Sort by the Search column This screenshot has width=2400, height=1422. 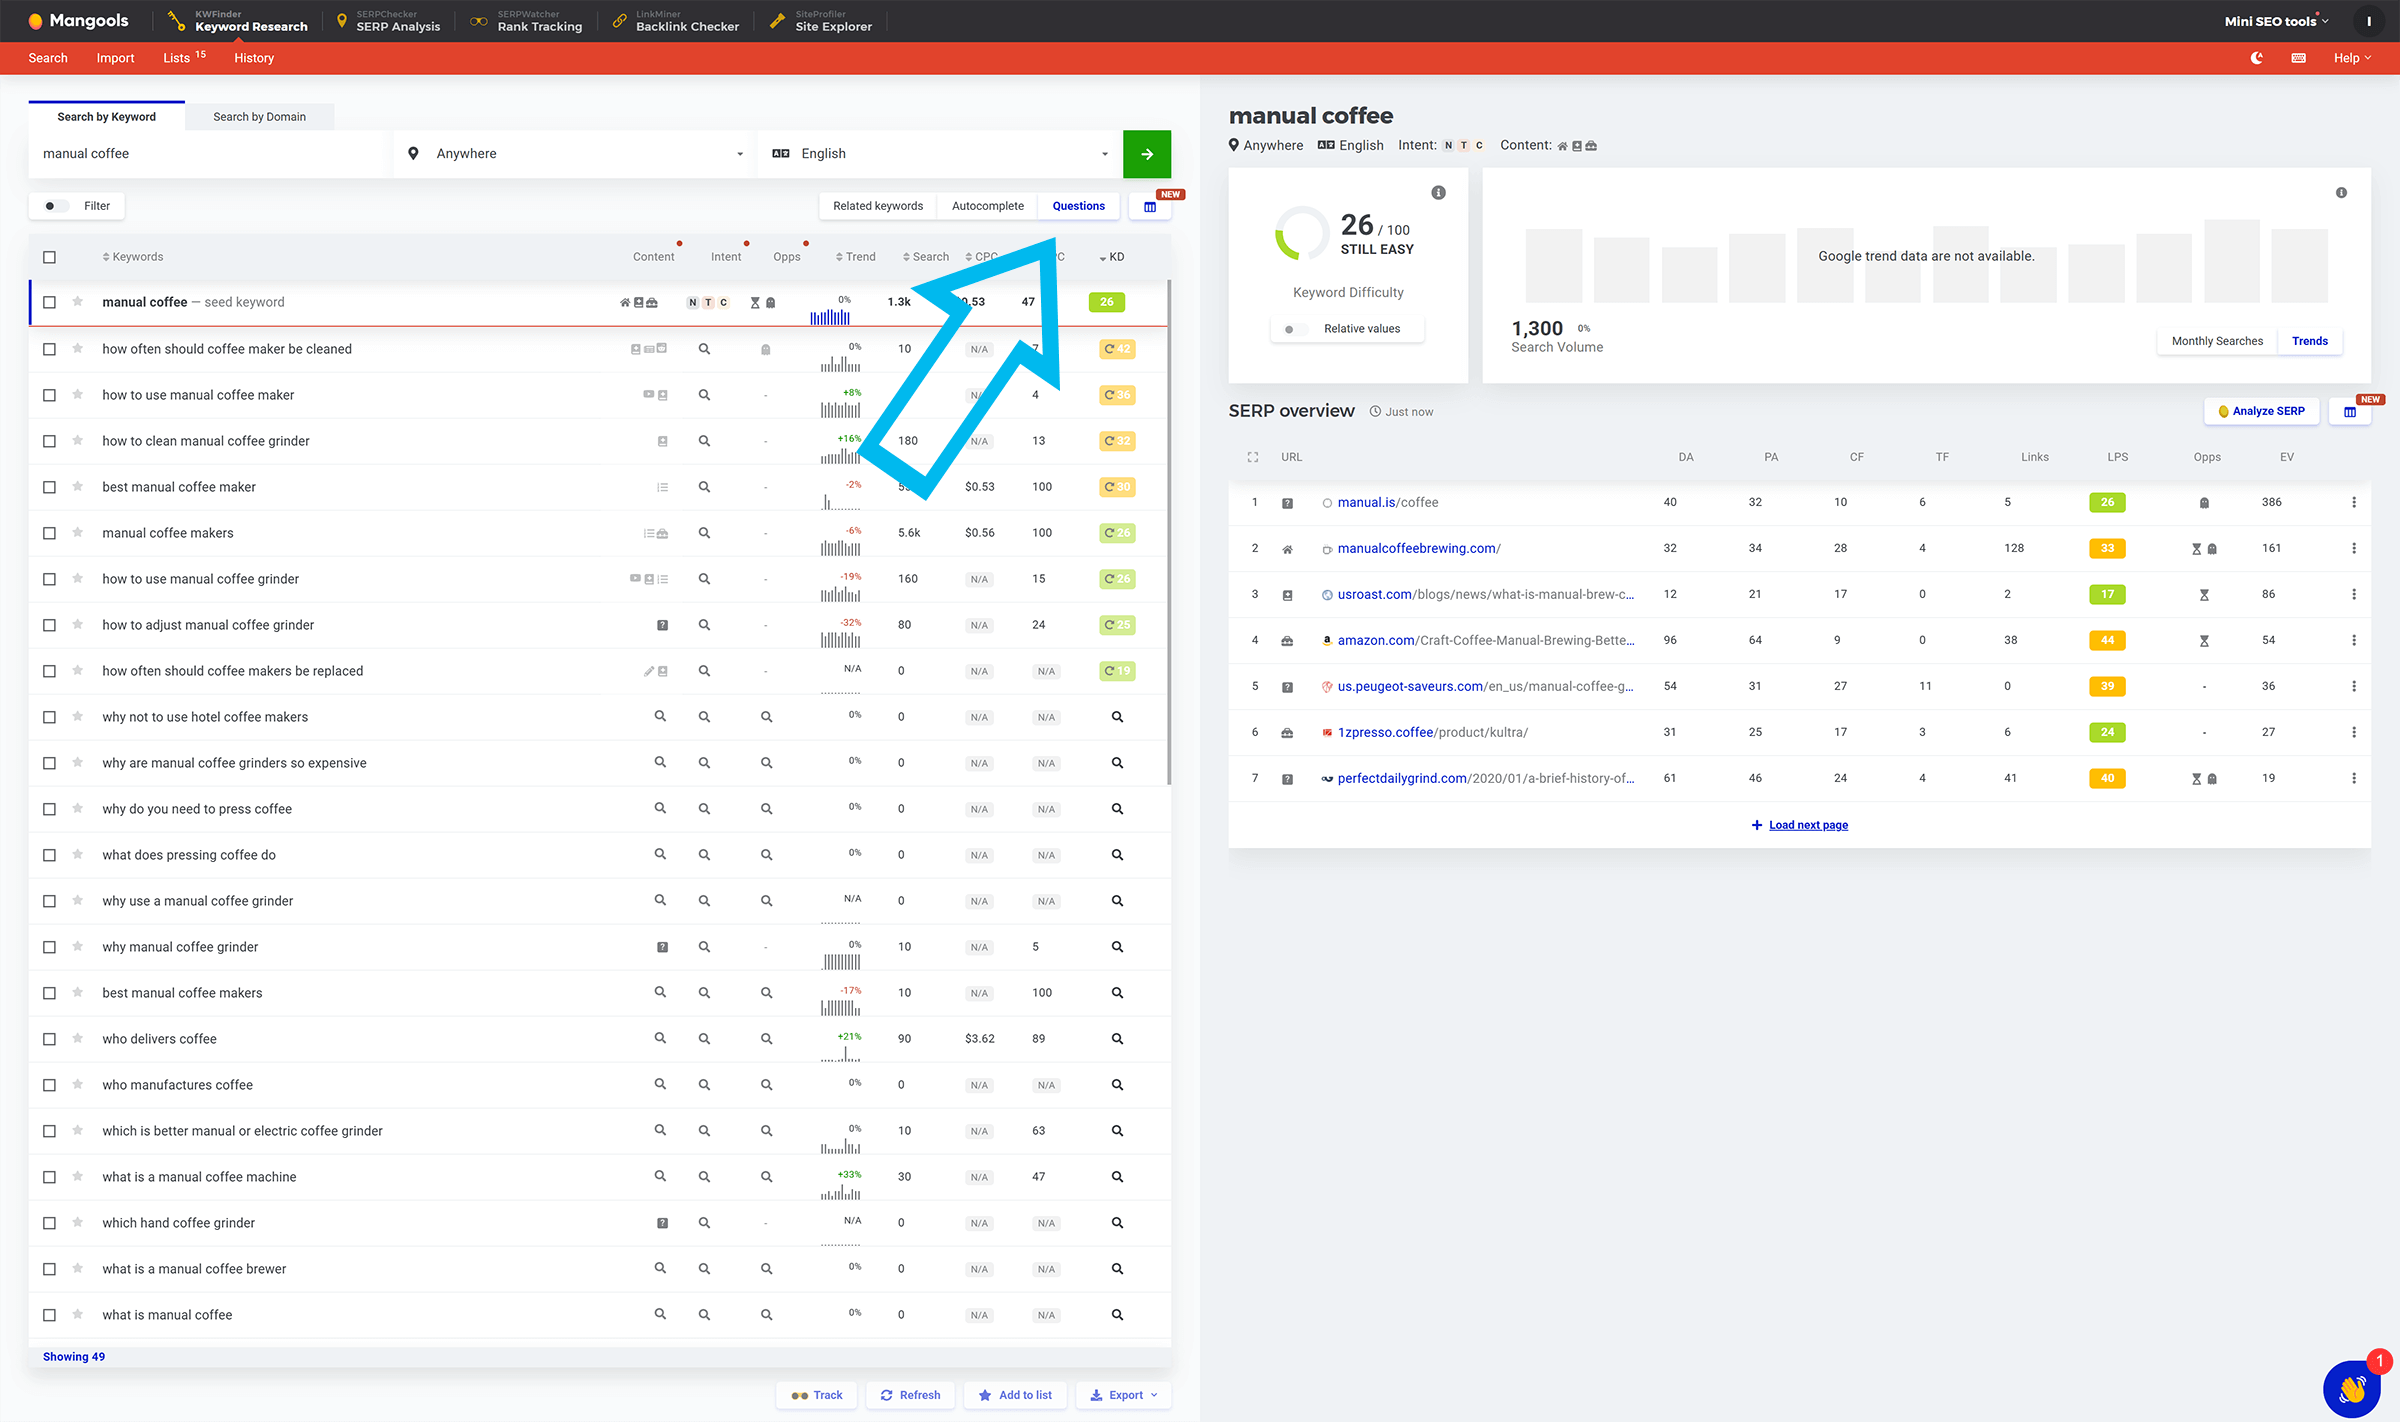tap(925, 257)
